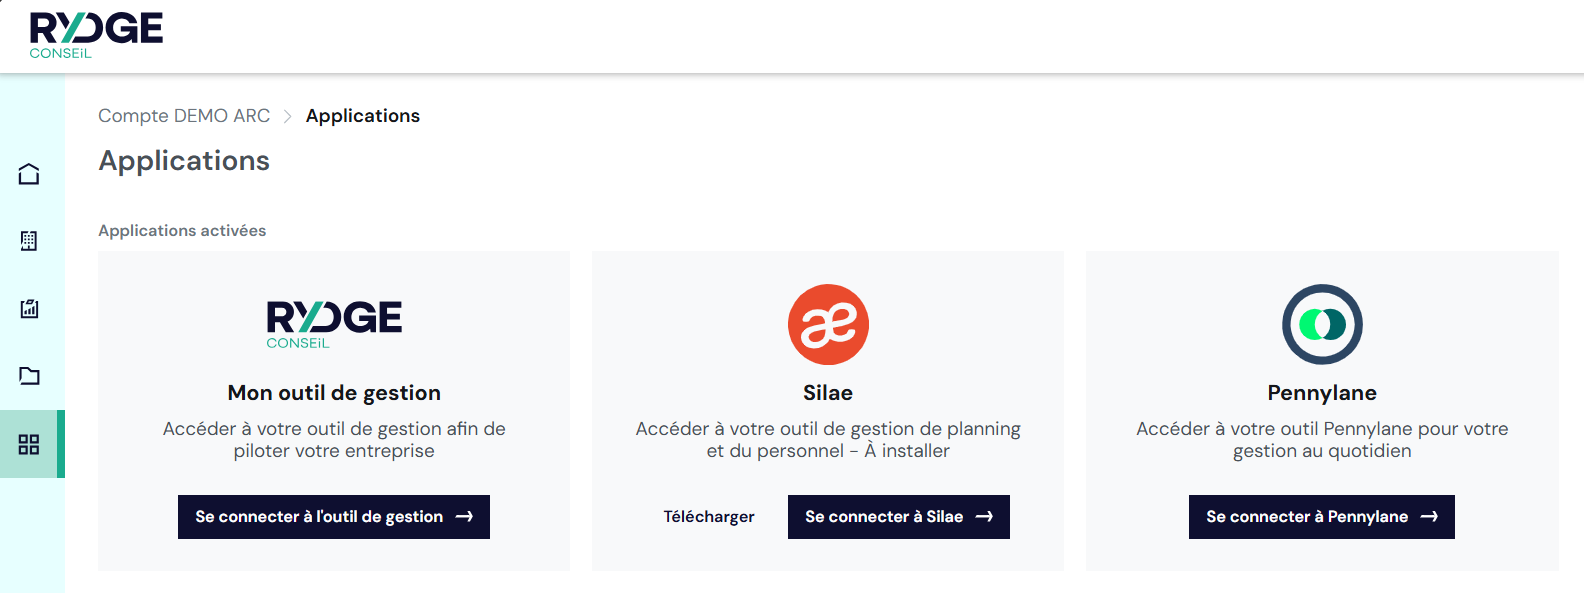Open the report chart icon in sidebar
Screen dimensions: 1584x593
pos(29,308)
